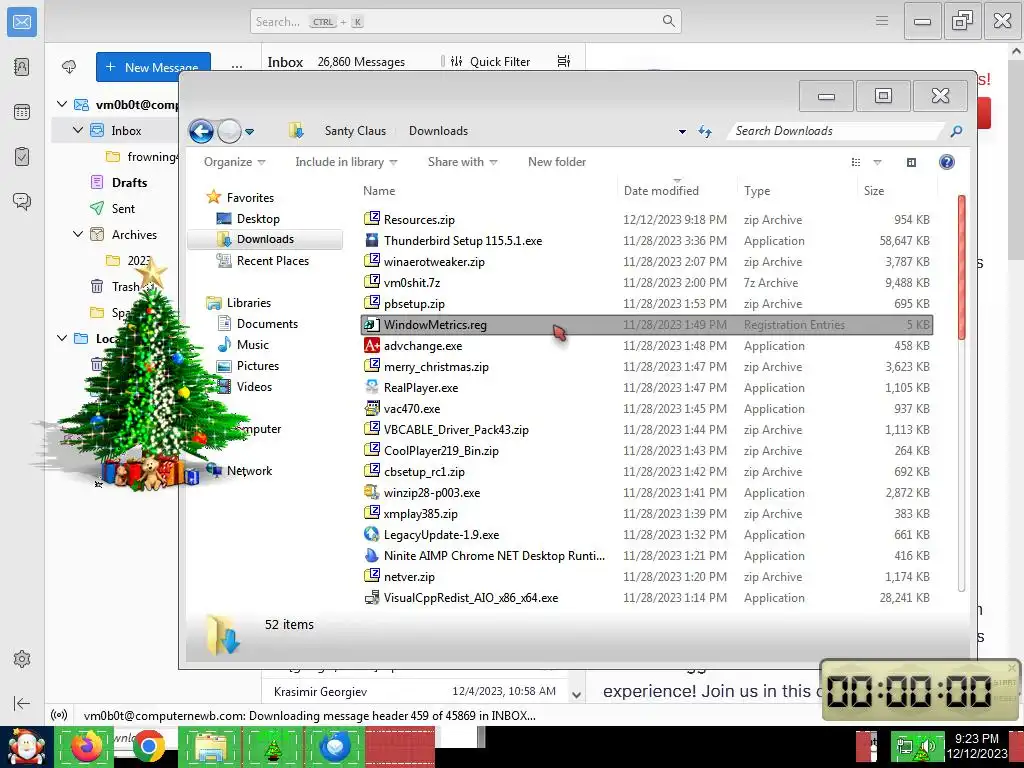Viewport: 1024px width, 768px height.
Task: Open Thunderbird app menu hamburger
Action: pos(882,21)
